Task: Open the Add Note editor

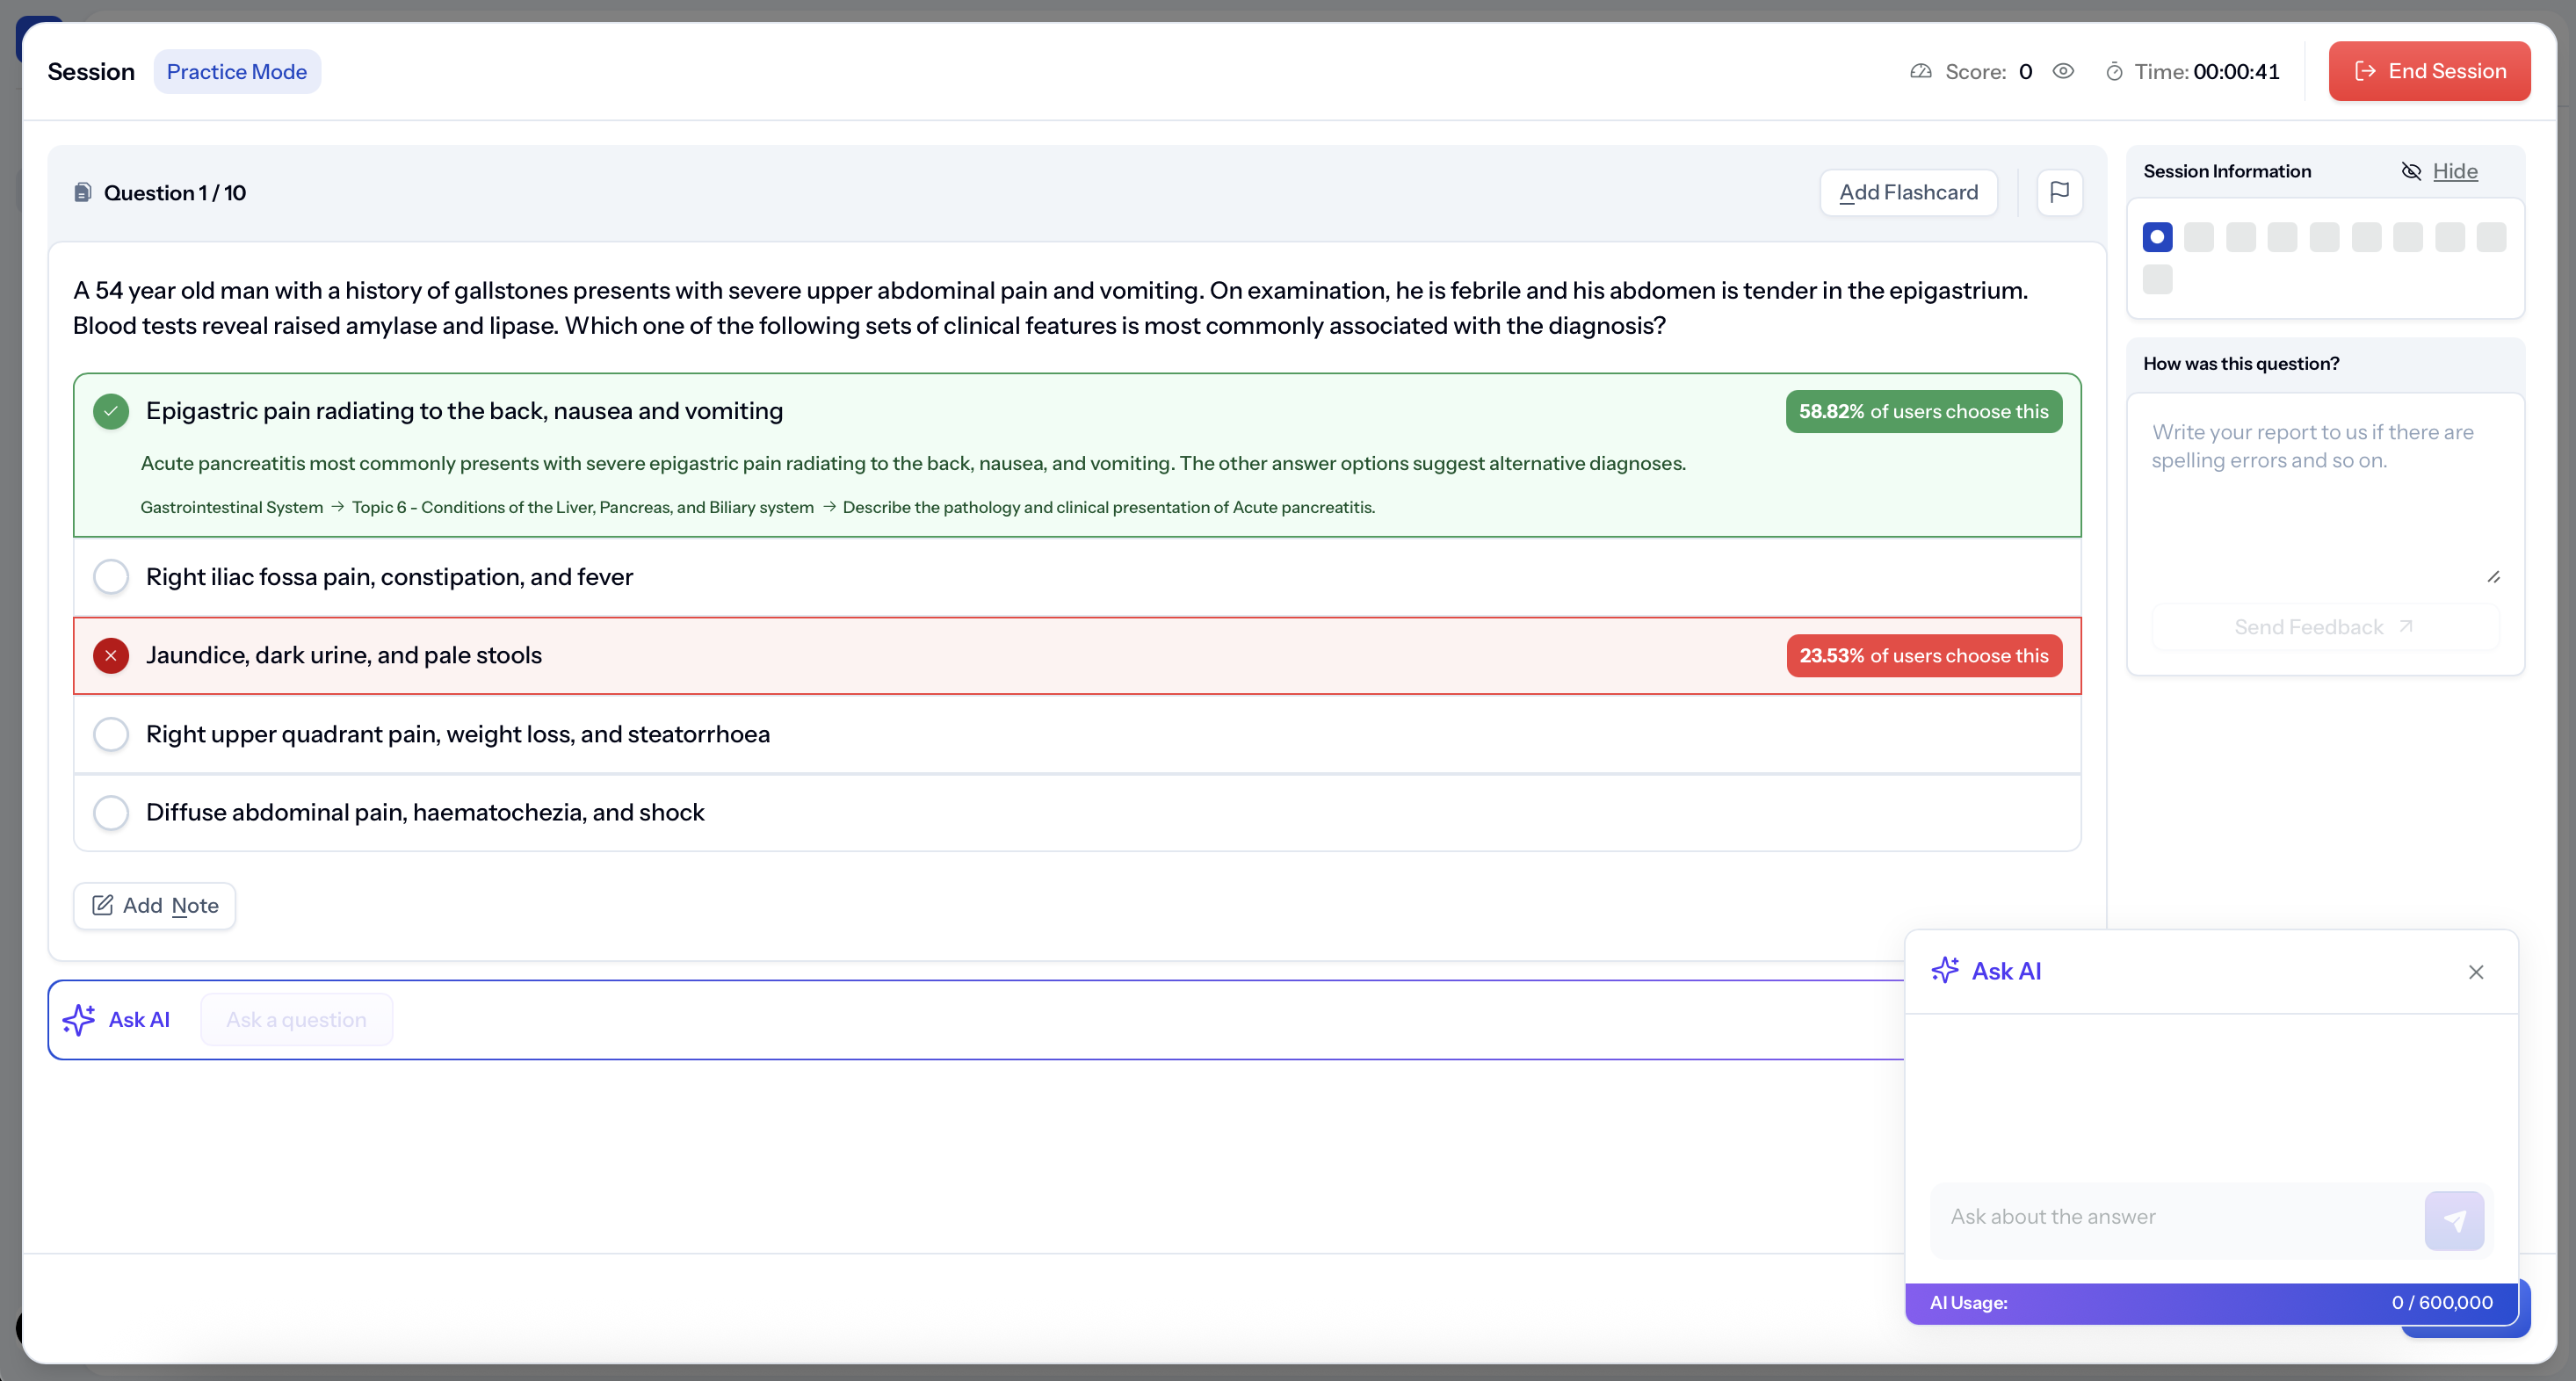Action: tap(155, 905)
